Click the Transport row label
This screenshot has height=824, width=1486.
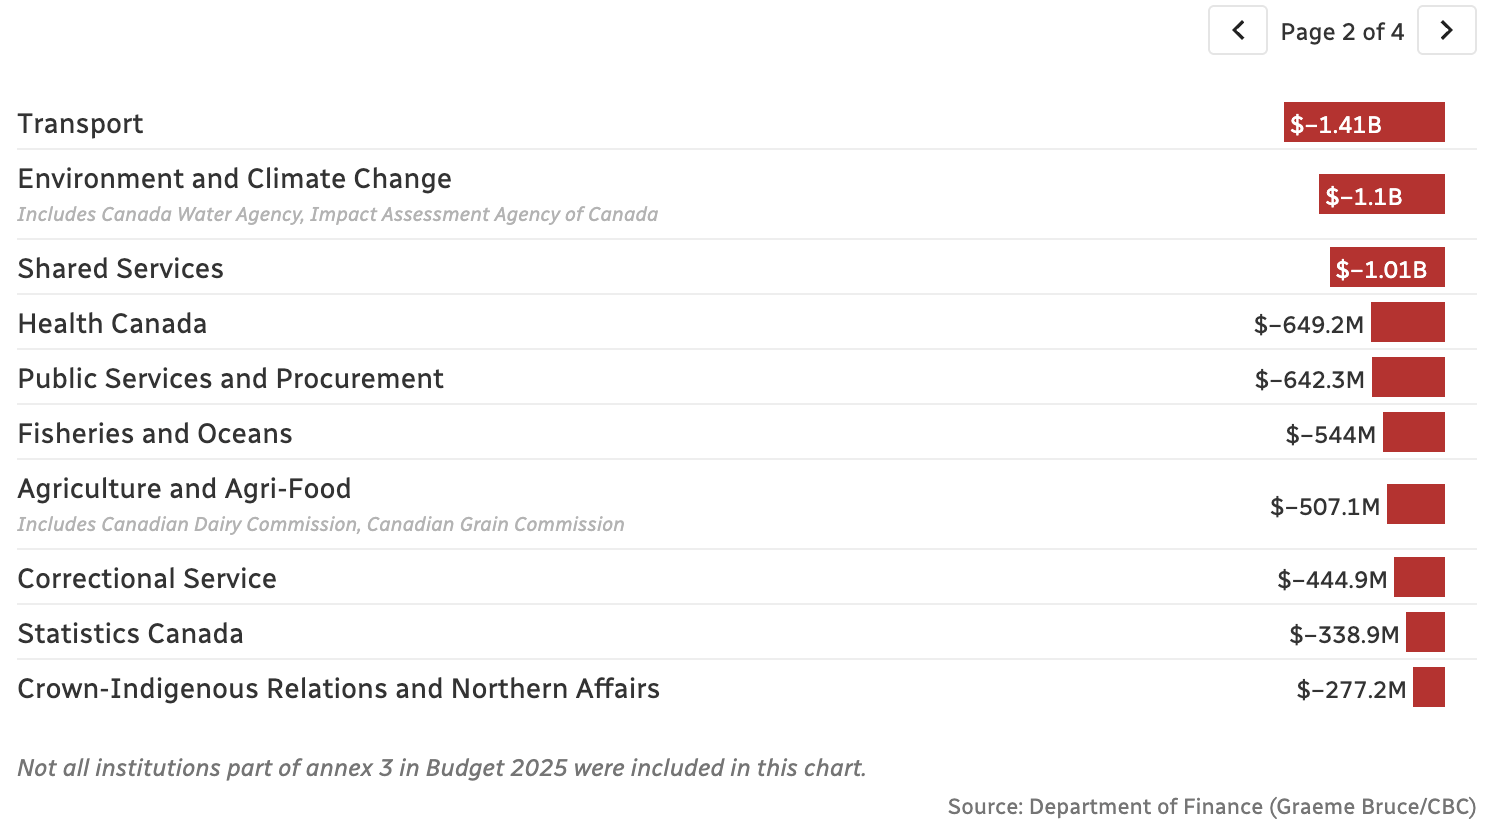80,124
